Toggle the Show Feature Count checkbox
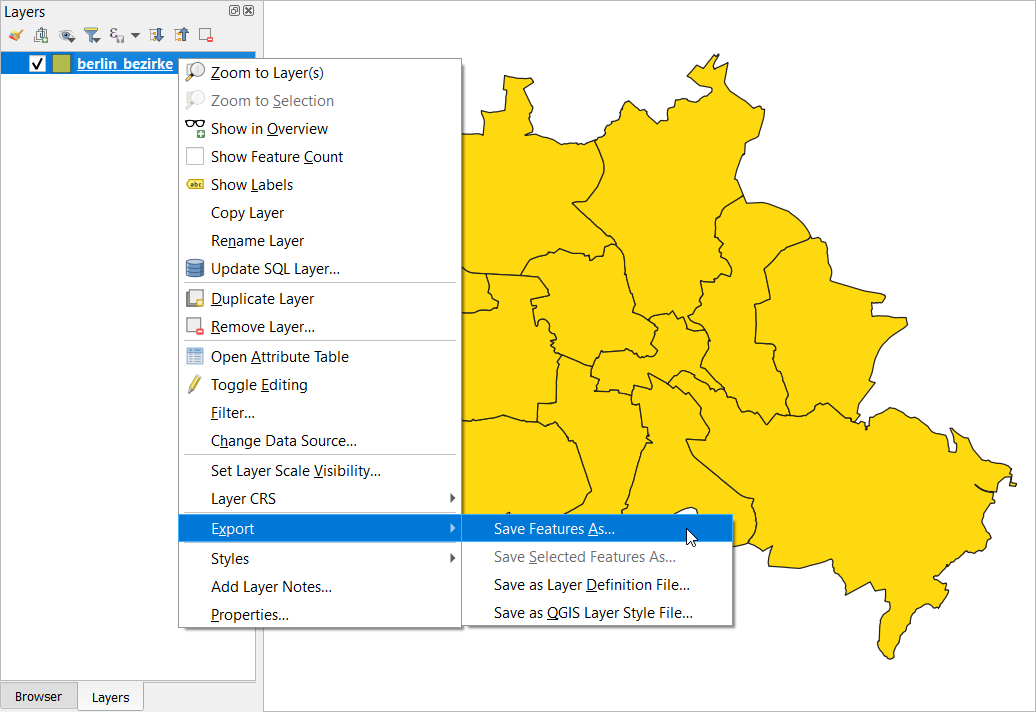The width and height of the screenshot is (1036, 712). pos(195,157)
